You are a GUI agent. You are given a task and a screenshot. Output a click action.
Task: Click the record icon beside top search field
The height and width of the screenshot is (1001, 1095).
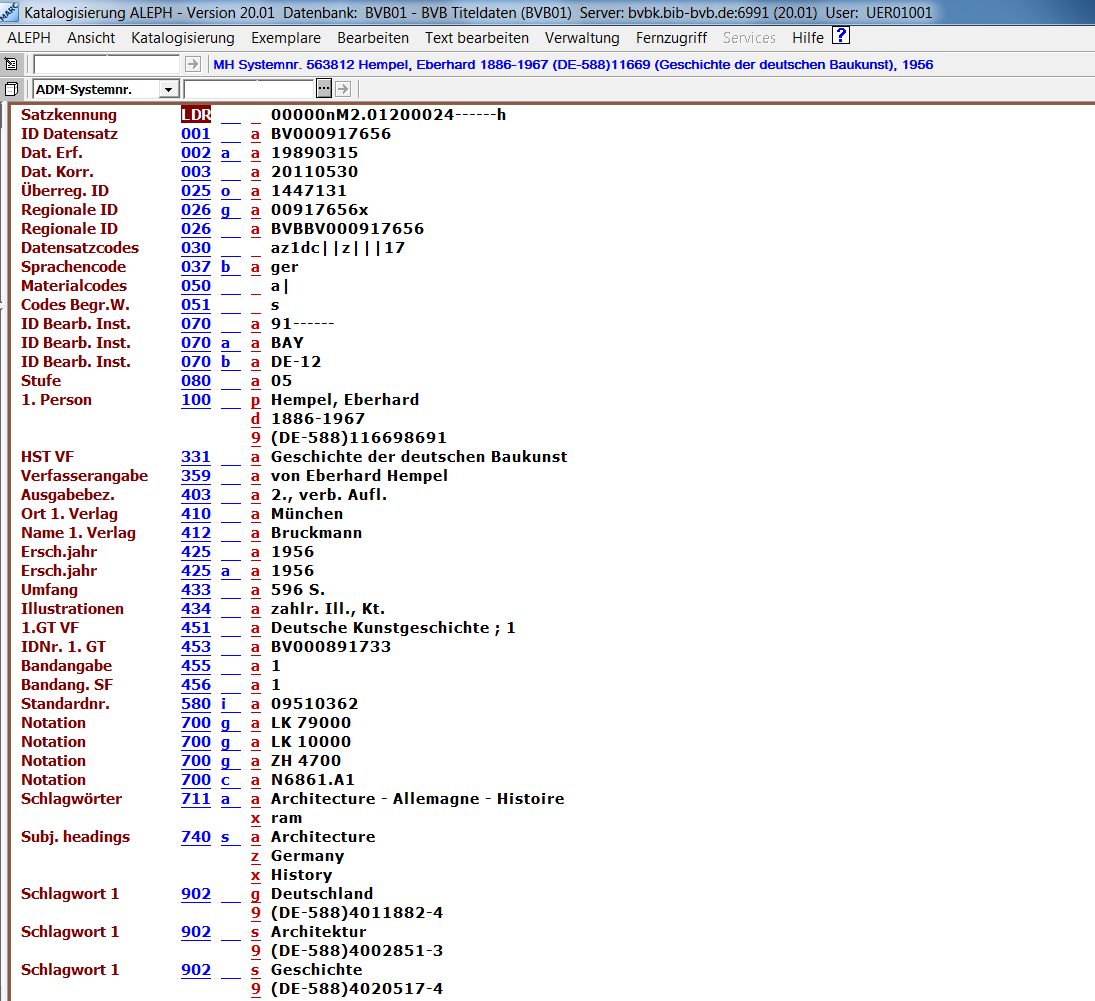point(11,64)
